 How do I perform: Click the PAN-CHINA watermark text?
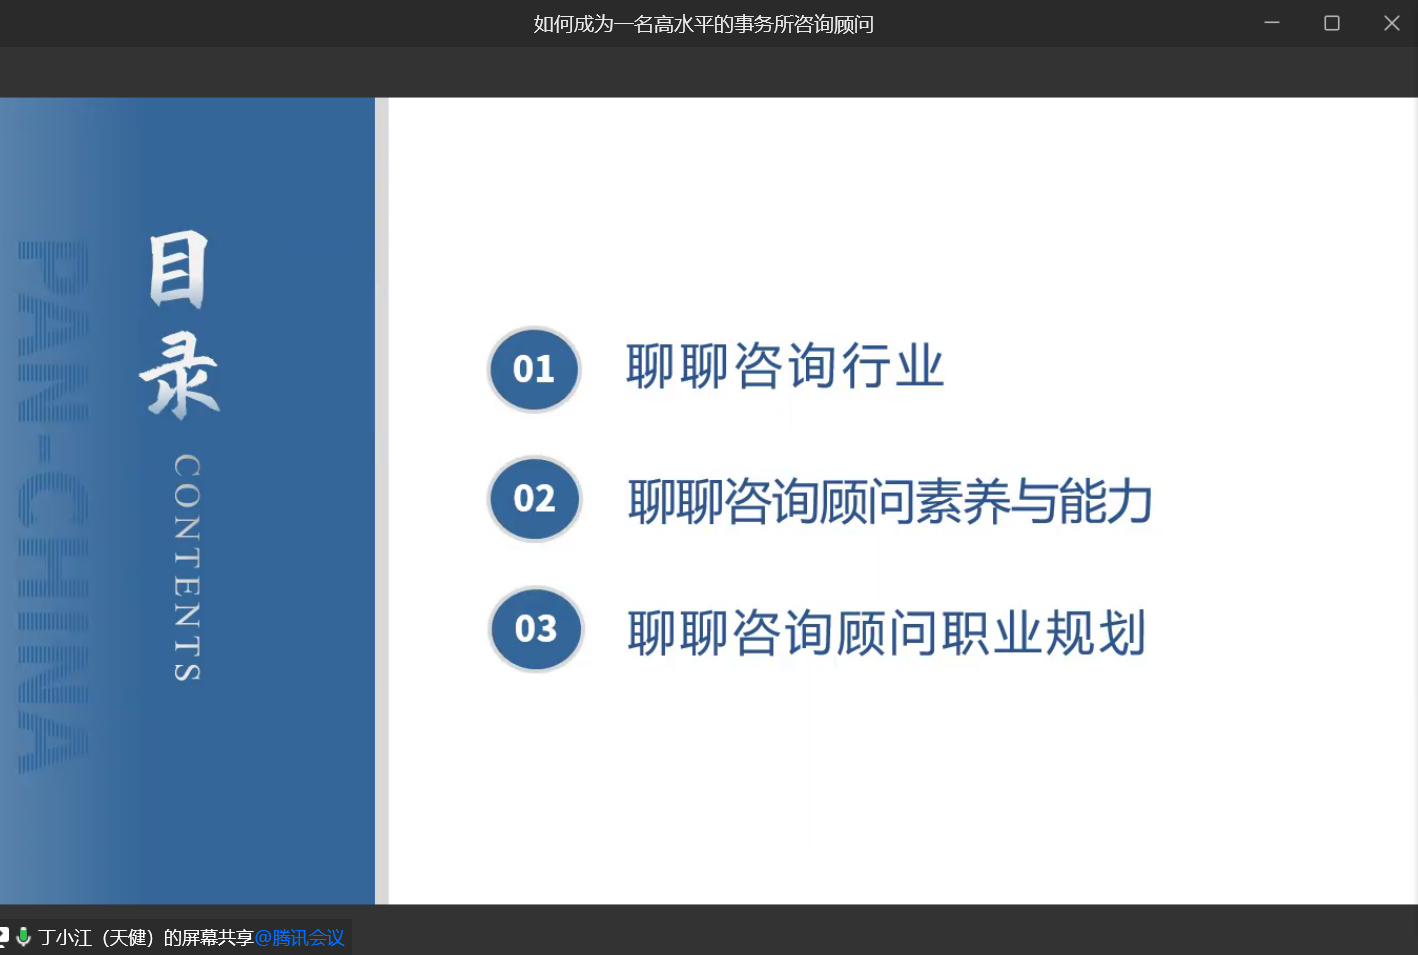coord(53,507)
